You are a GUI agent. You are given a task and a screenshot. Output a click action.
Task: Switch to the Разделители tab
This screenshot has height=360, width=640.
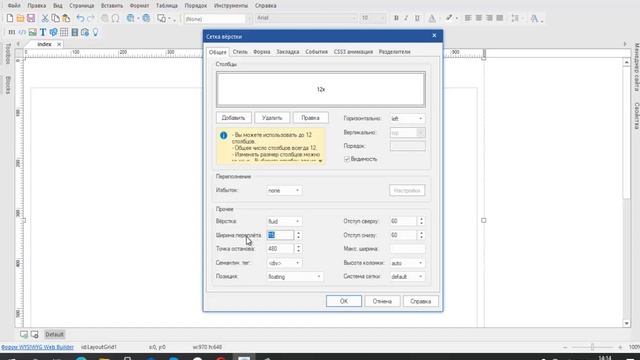coord(395,52)
